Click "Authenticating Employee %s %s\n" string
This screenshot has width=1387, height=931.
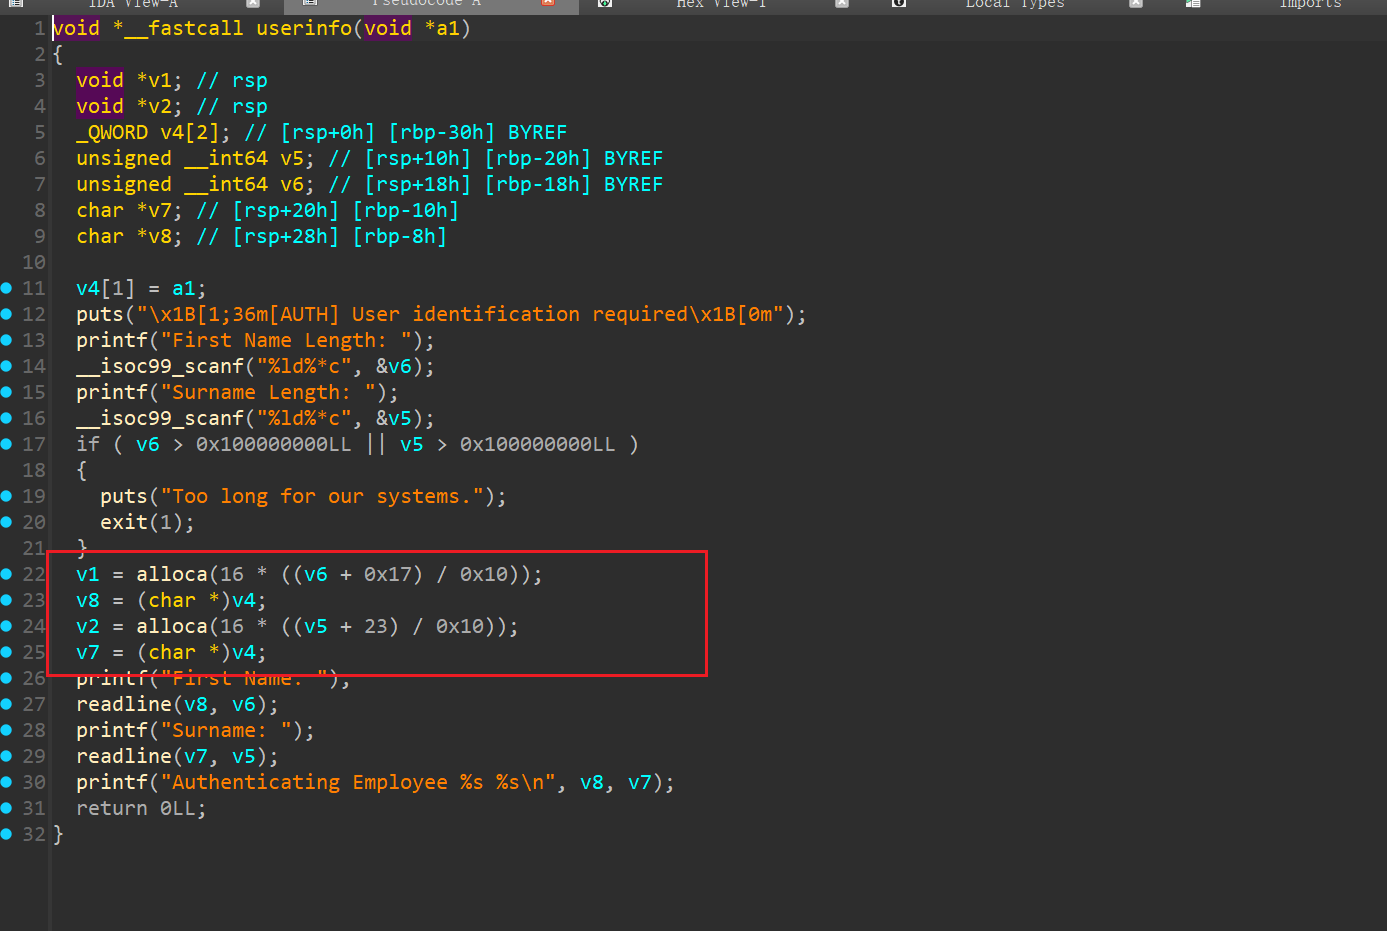coord(358,782)
